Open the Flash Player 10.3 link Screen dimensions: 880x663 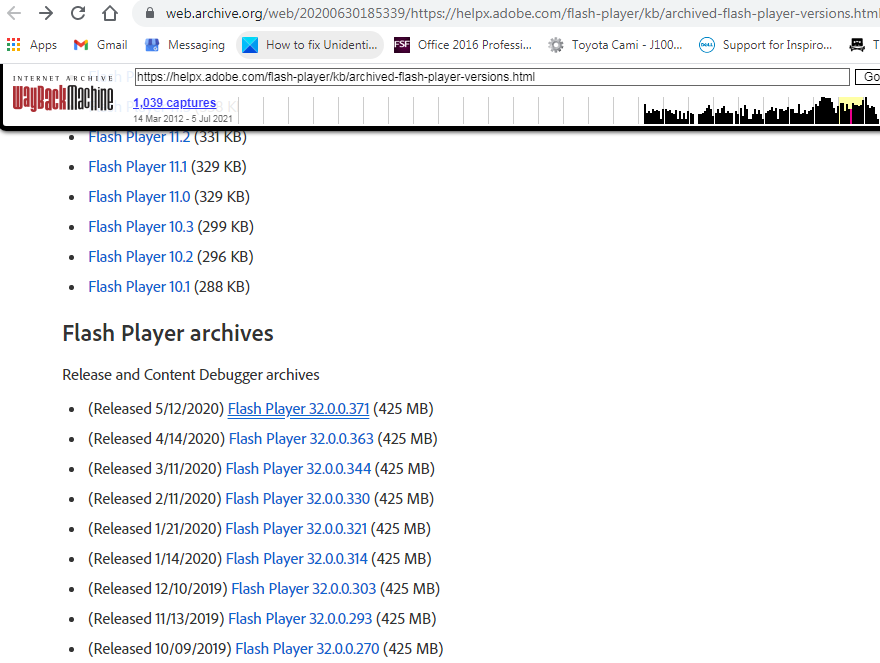point(141,227)
